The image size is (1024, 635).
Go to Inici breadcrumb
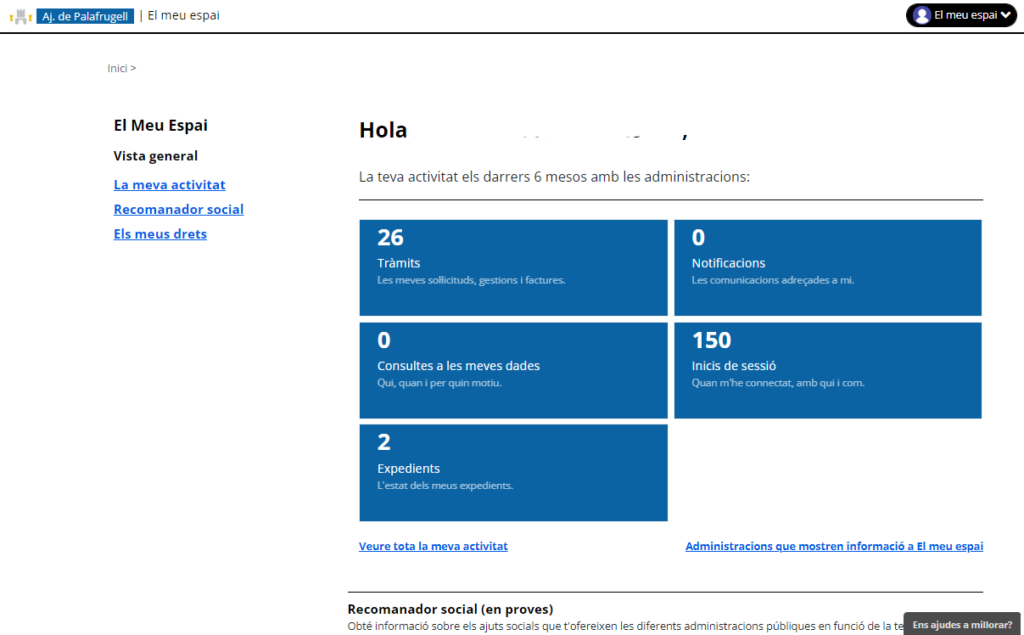coord(117,68)
